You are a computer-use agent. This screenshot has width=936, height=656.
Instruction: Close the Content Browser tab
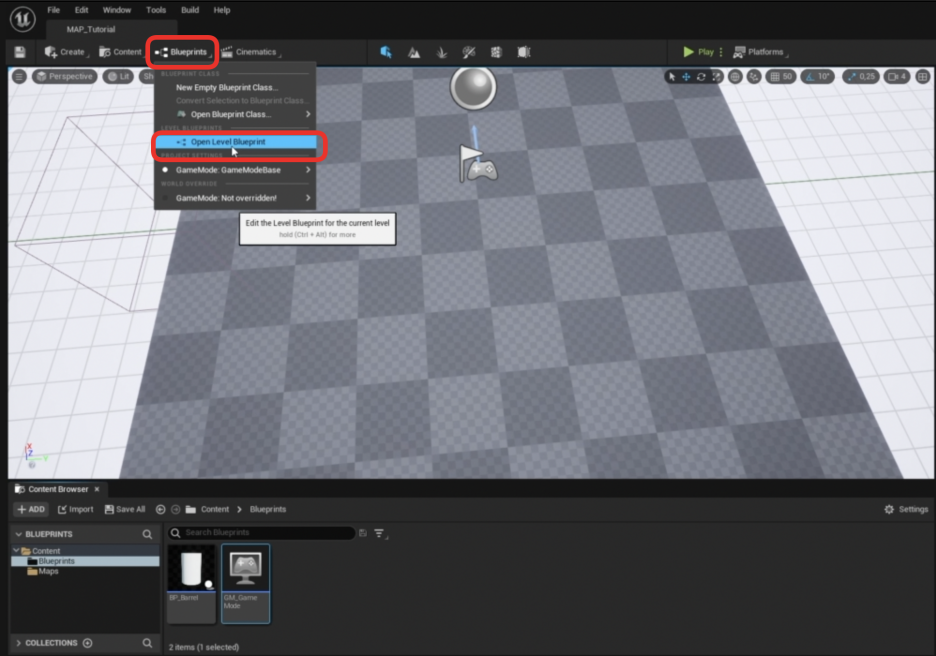[97, 489]
